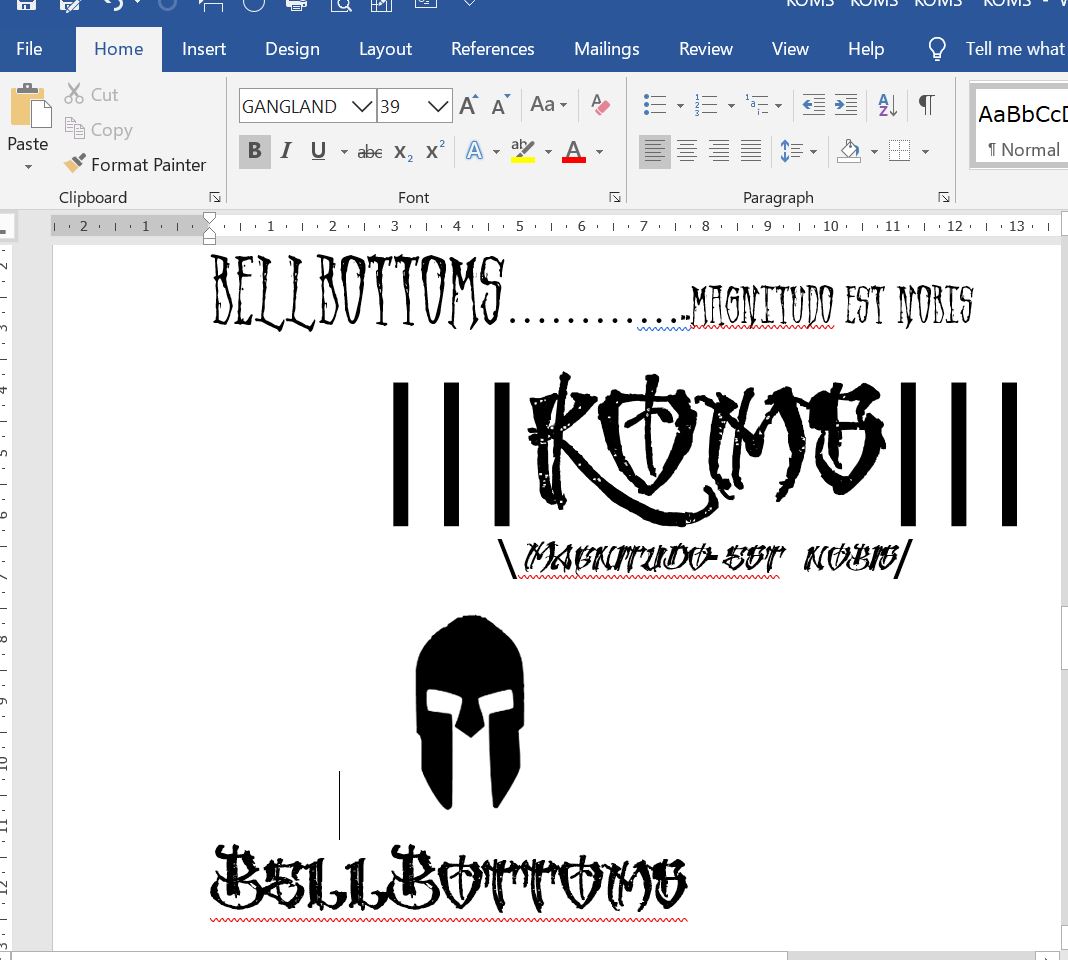Click the Increase Font Size icon

[x=468, y=105]
